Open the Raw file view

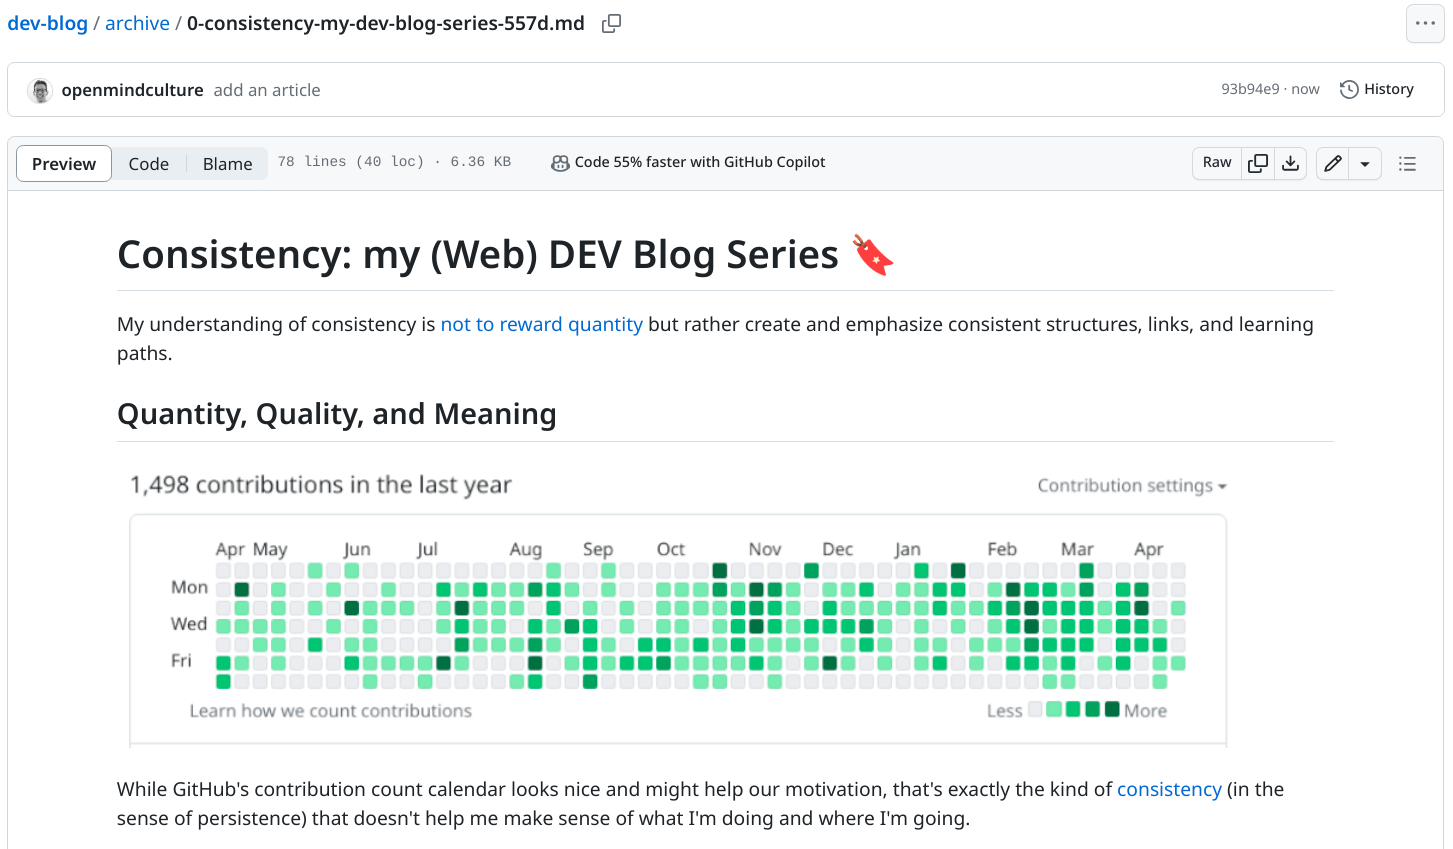(x=1217, y=163)
